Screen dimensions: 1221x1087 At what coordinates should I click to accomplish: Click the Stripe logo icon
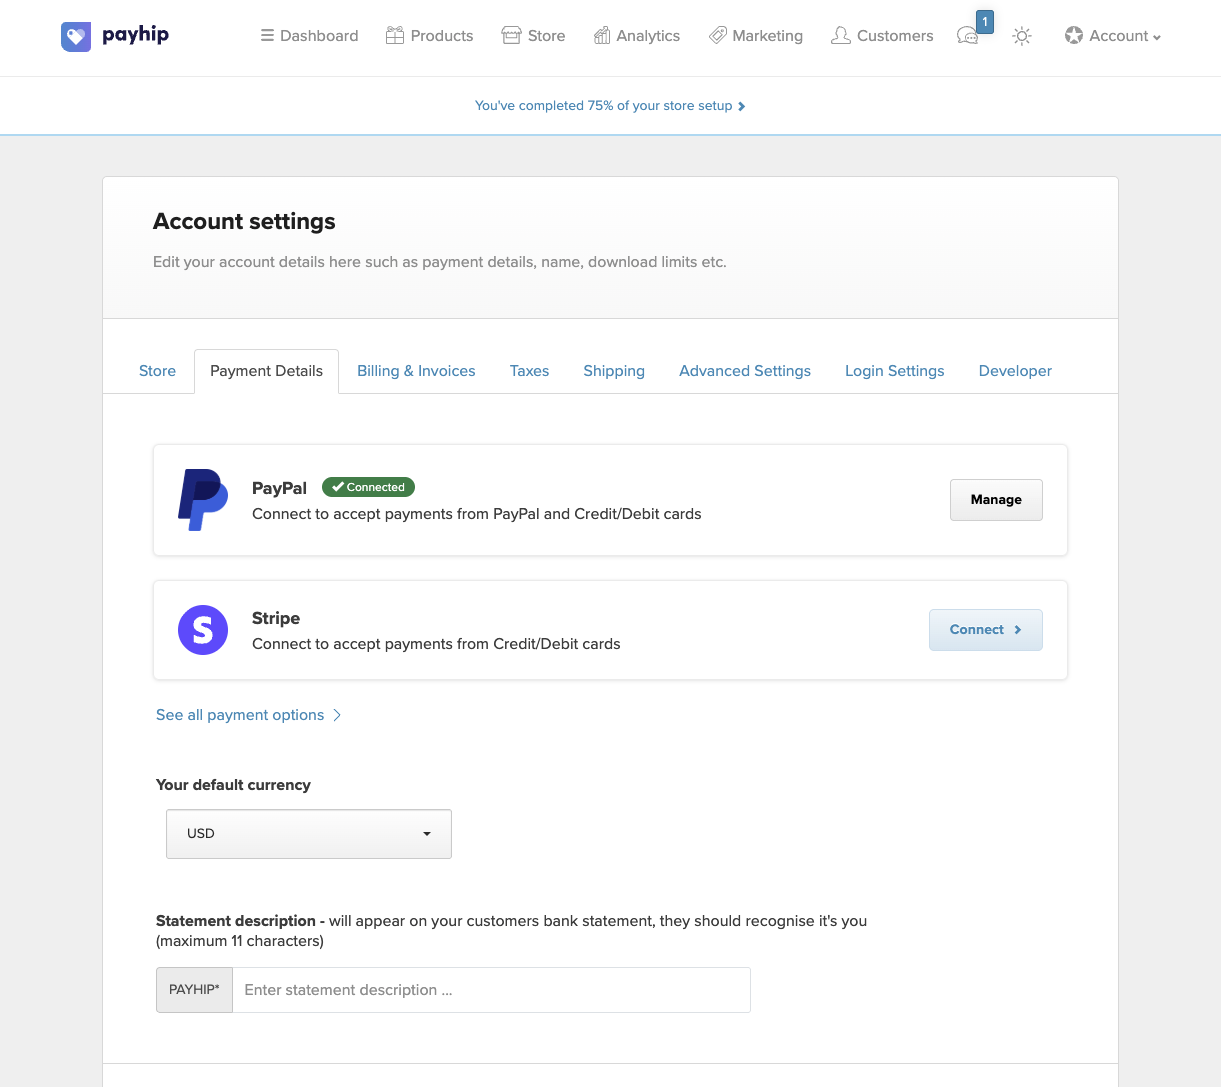point(203,630)
